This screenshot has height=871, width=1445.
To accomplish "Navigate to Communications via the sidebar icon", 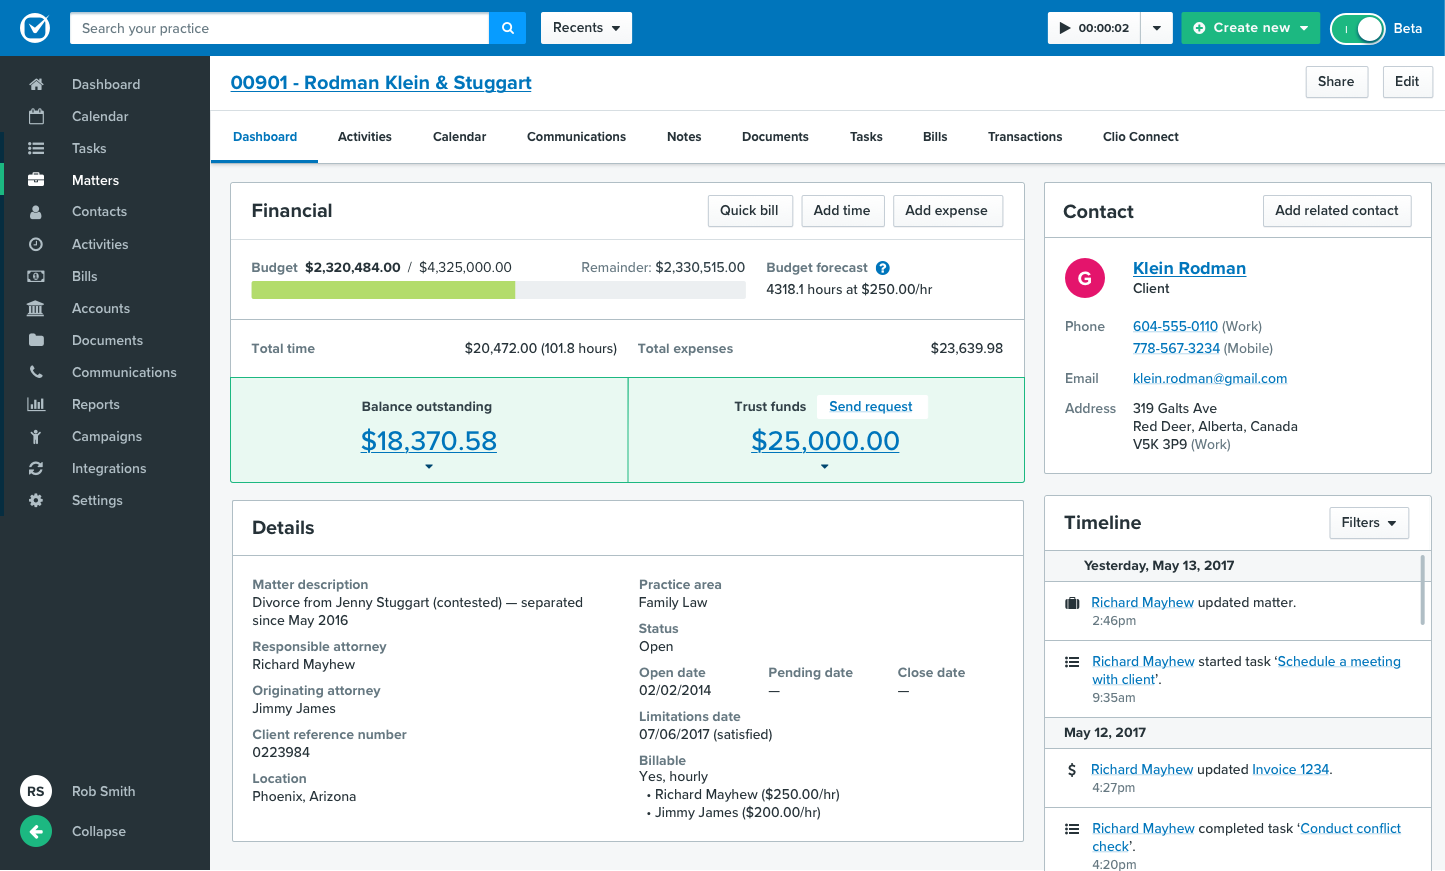I will [x=35, y=372].
